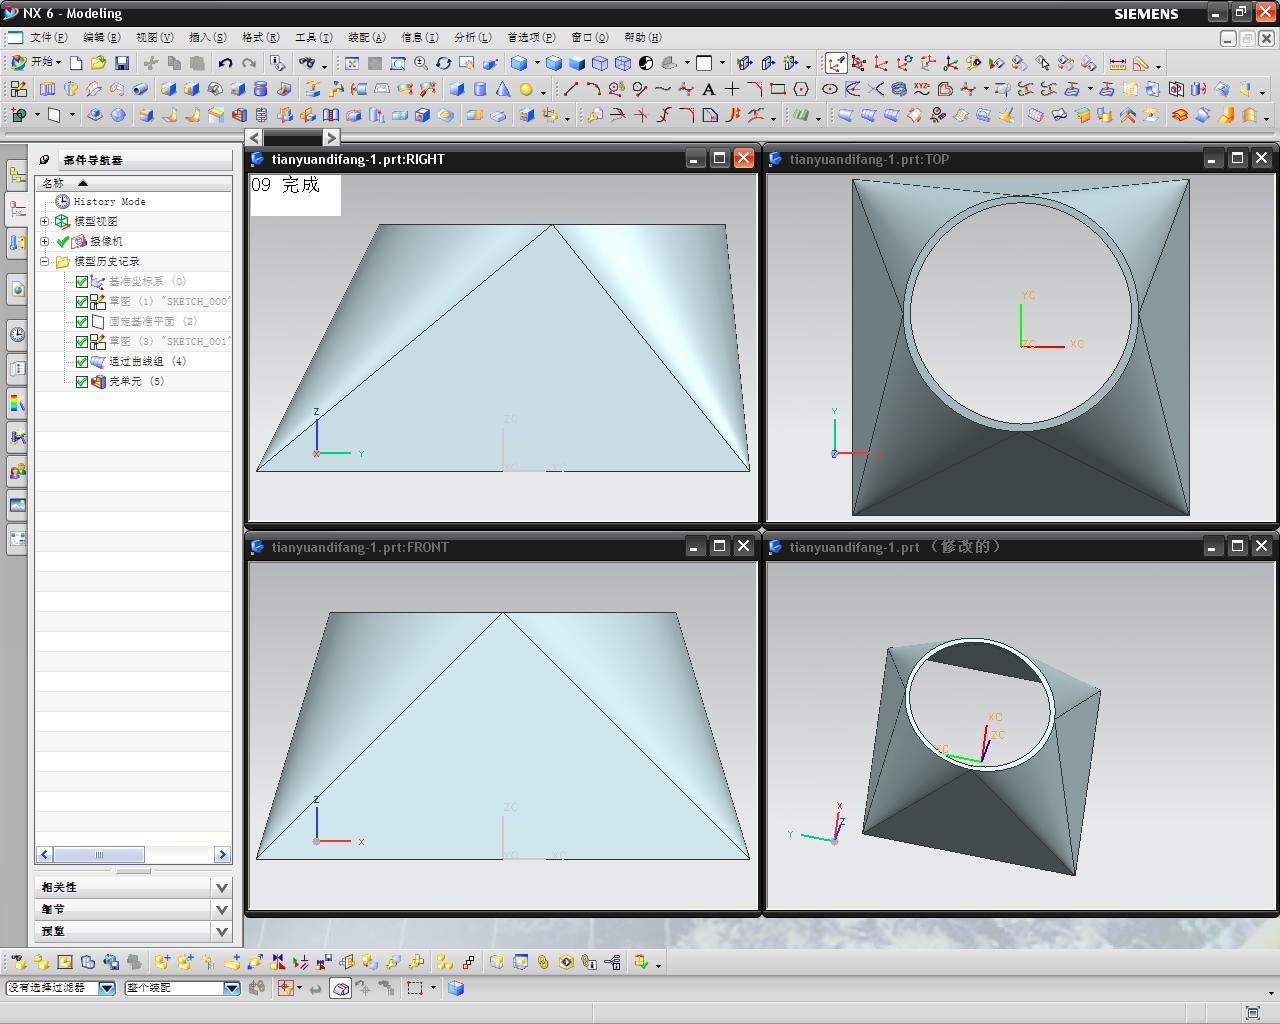This screenshot has height=1024, width=1280.
Task: Save the part with the floppy disk icon
Action: pyautogui.click(x=122, y=63)
